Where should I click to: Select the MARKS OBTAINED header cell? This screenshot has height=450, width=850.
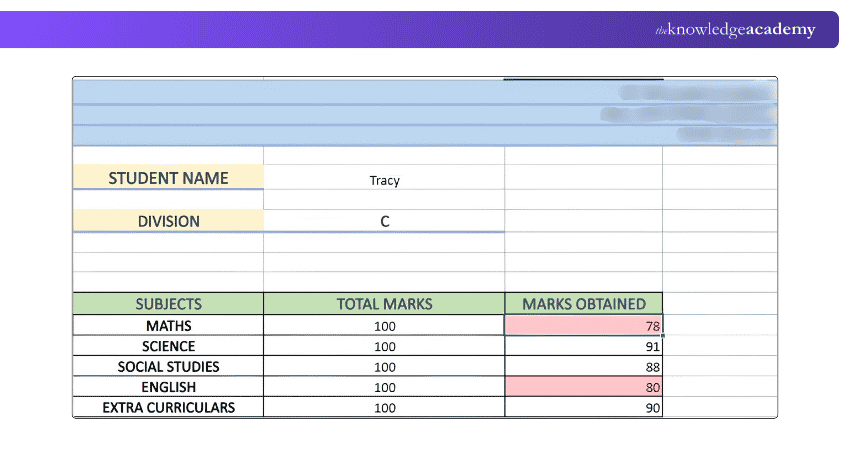click(x=583, y=304)
